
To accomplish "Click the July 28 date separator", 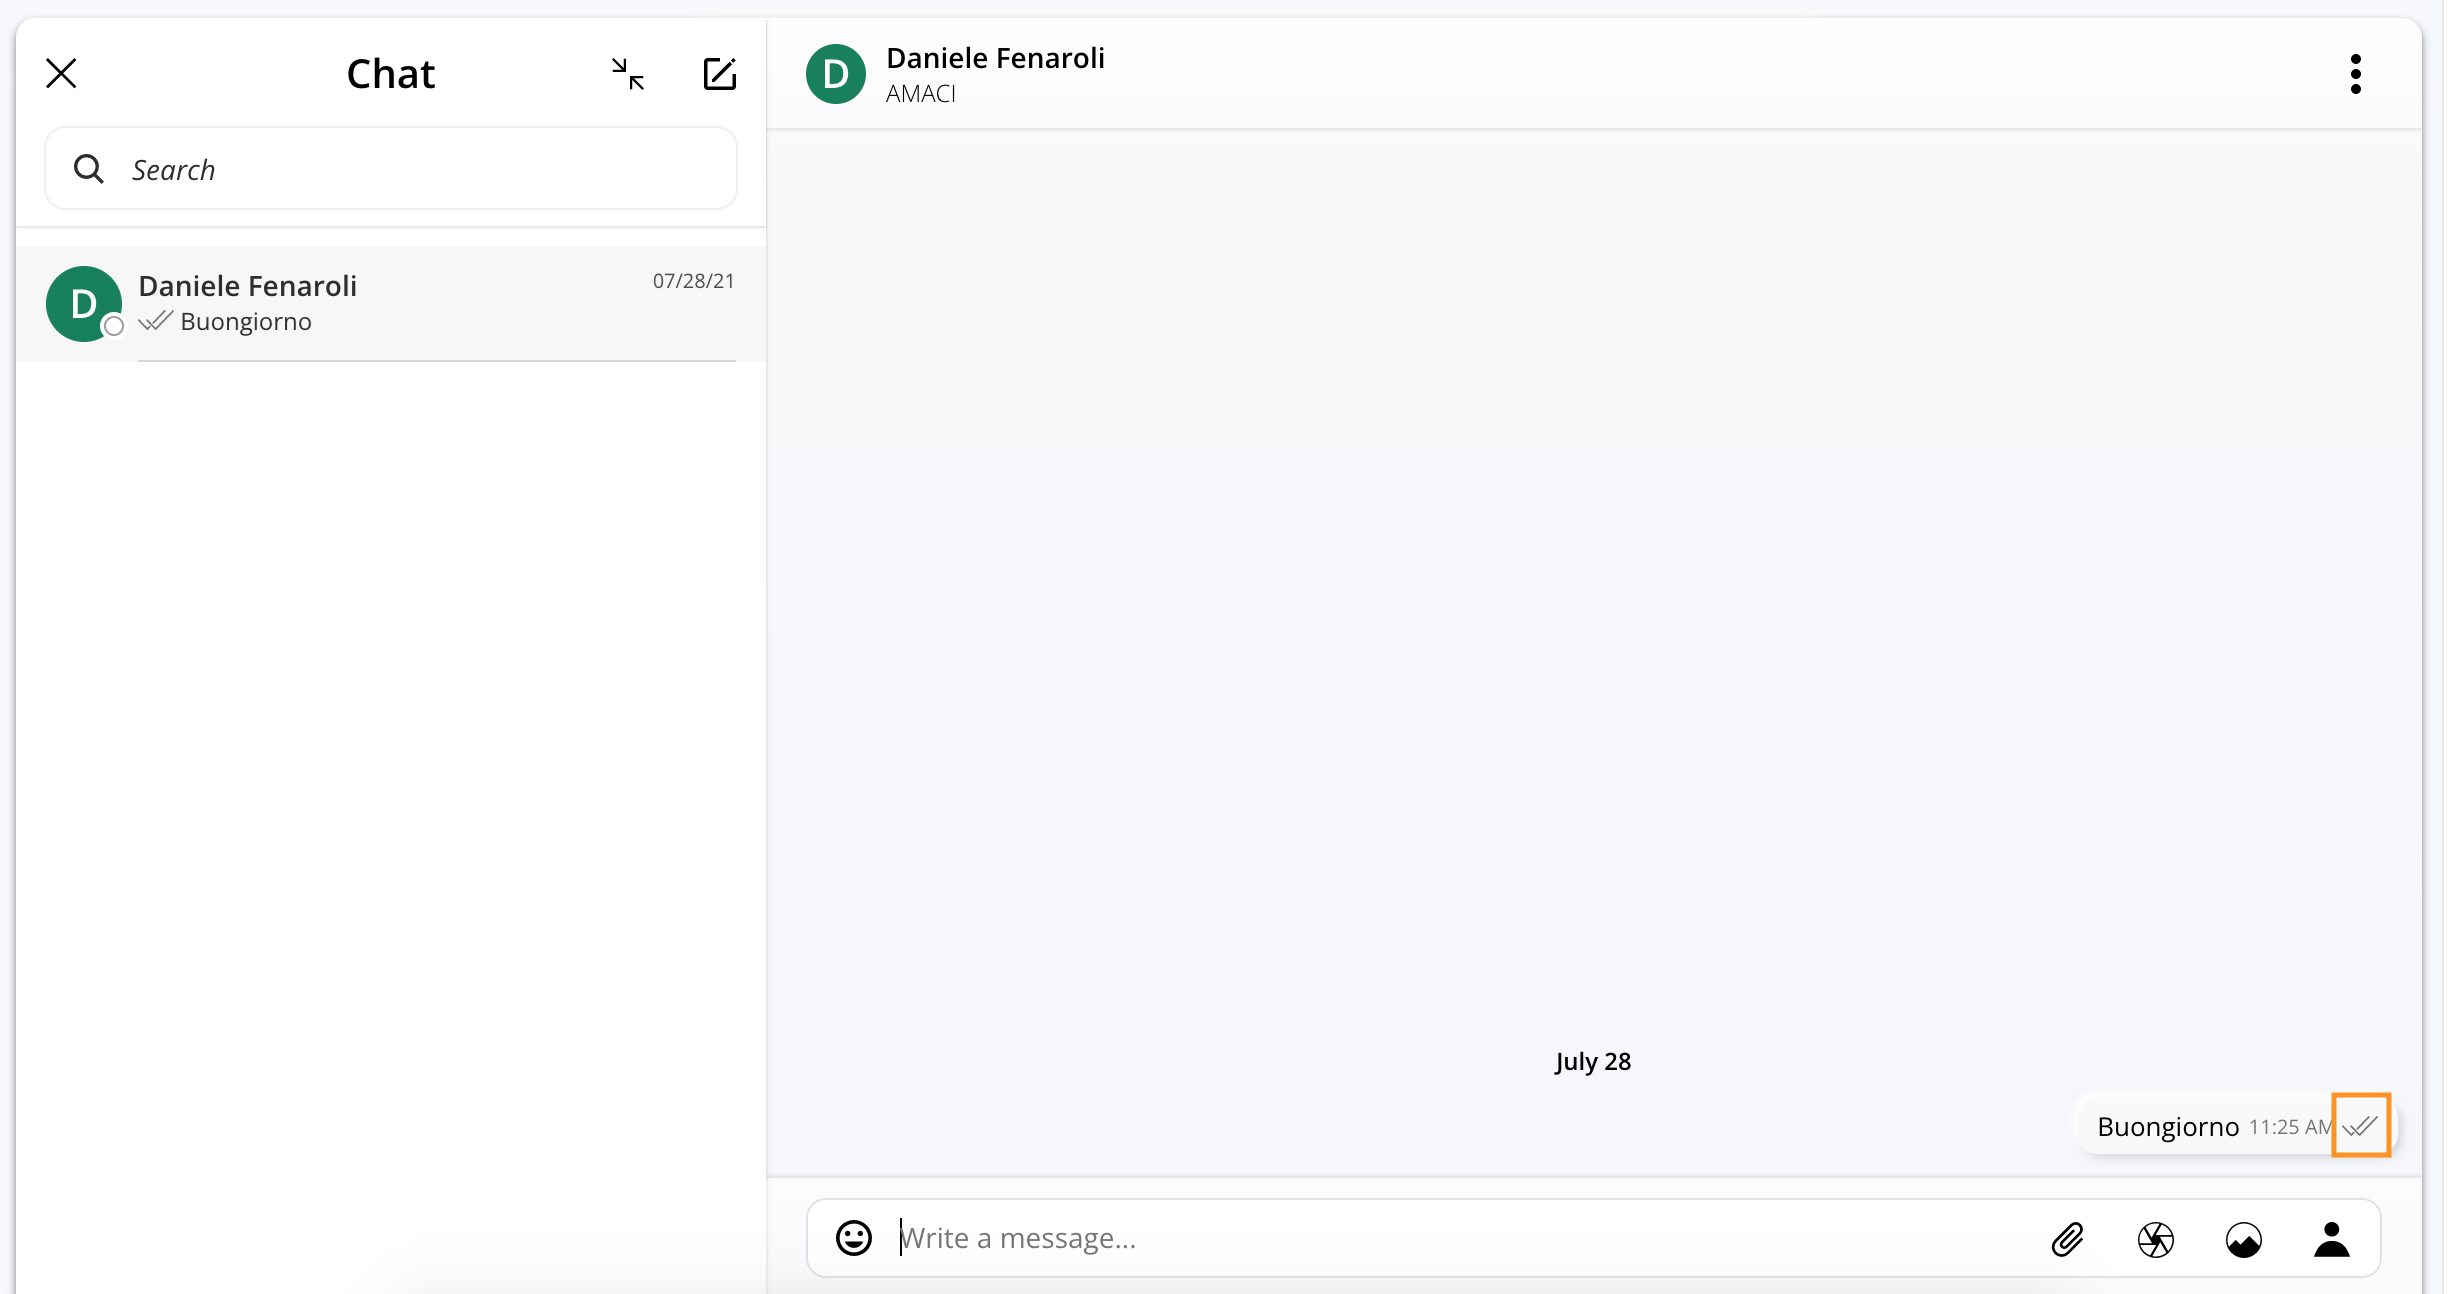I will point(1593,1061).
